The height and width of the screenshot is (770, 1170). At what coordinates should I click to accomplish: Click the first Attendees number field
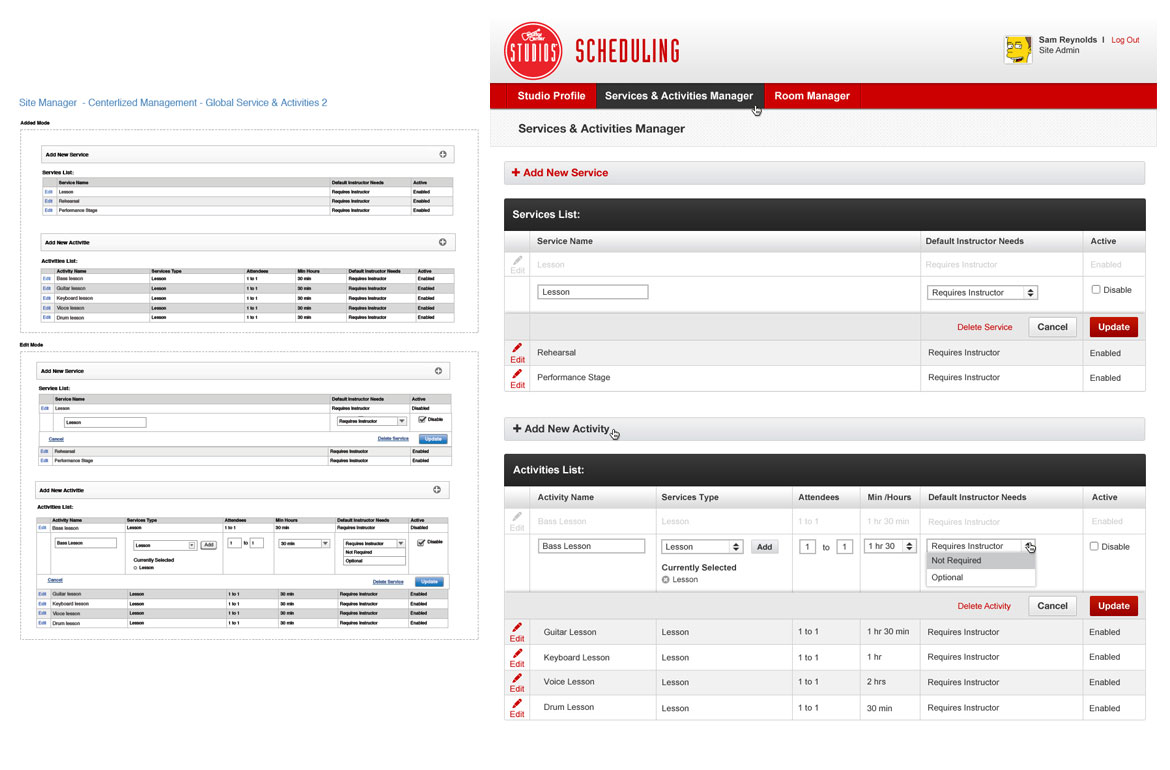pyautogui.click(x=807, y=547)
